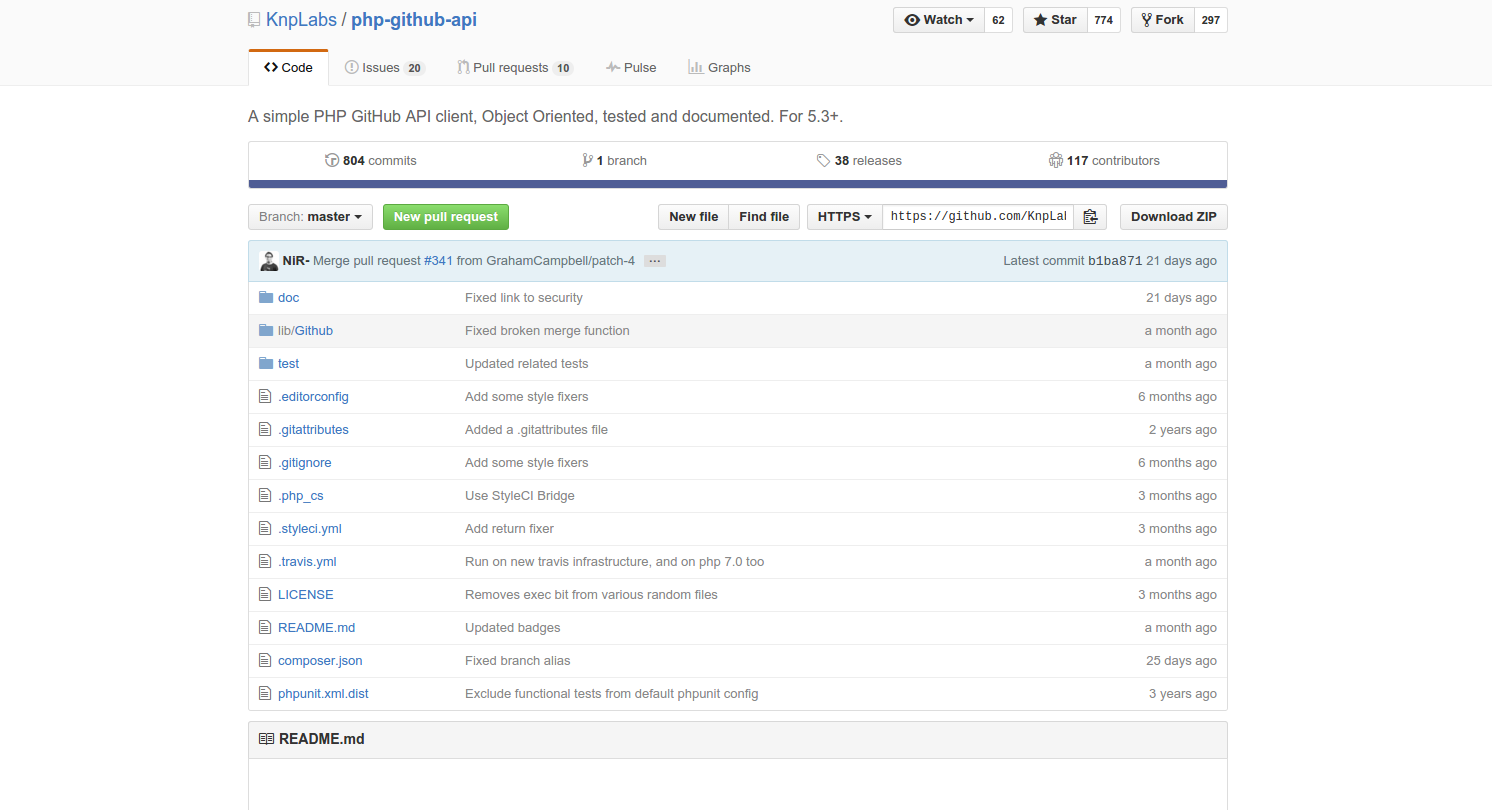Expand commit message ellipsis button

tap(655, 261)
